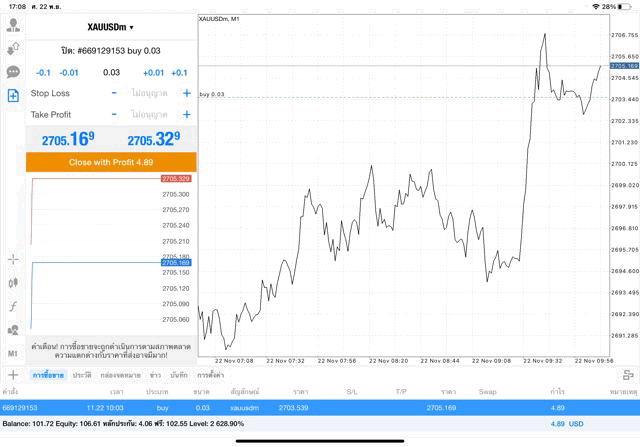Expand the XAUUSDm symbol dropdown
Image resolution: width=640 pixels, height=447 pixels.
(110, 27)
